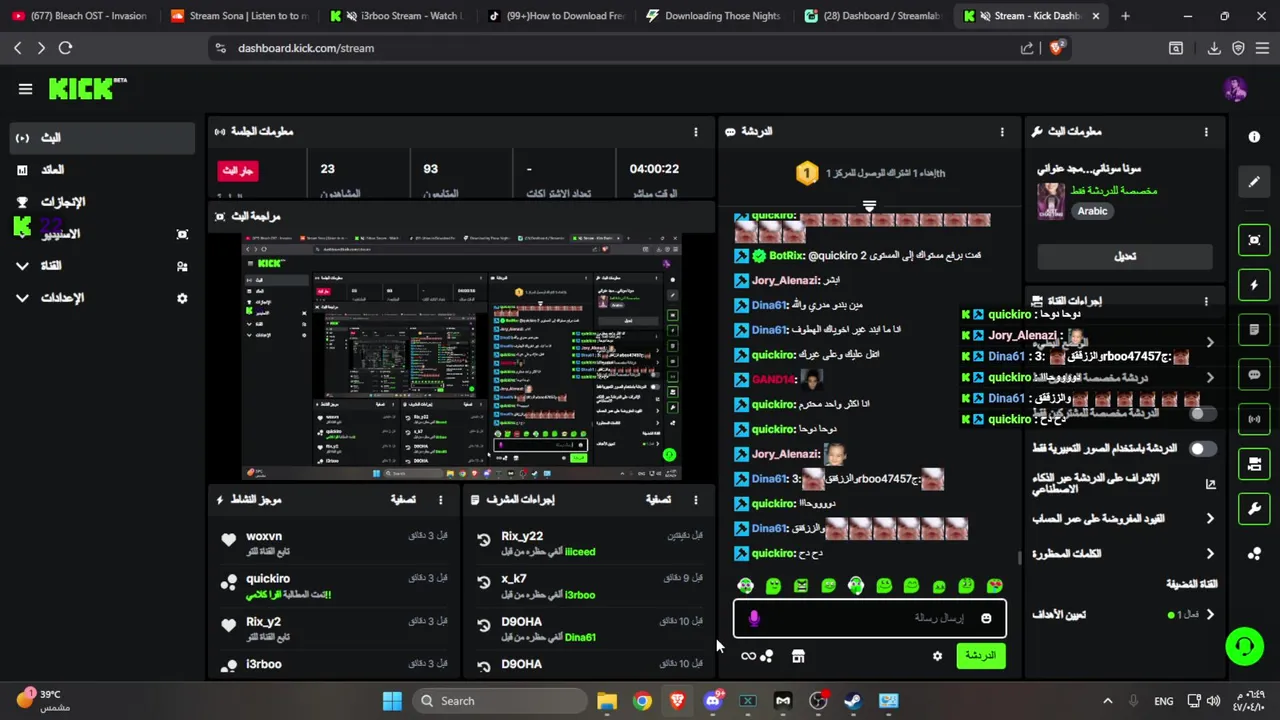Open the three-dot menu of معلومات الجلسة panel
This screenshot has width=1280, height=720.
pyautogui.click(x=696, y=132)
